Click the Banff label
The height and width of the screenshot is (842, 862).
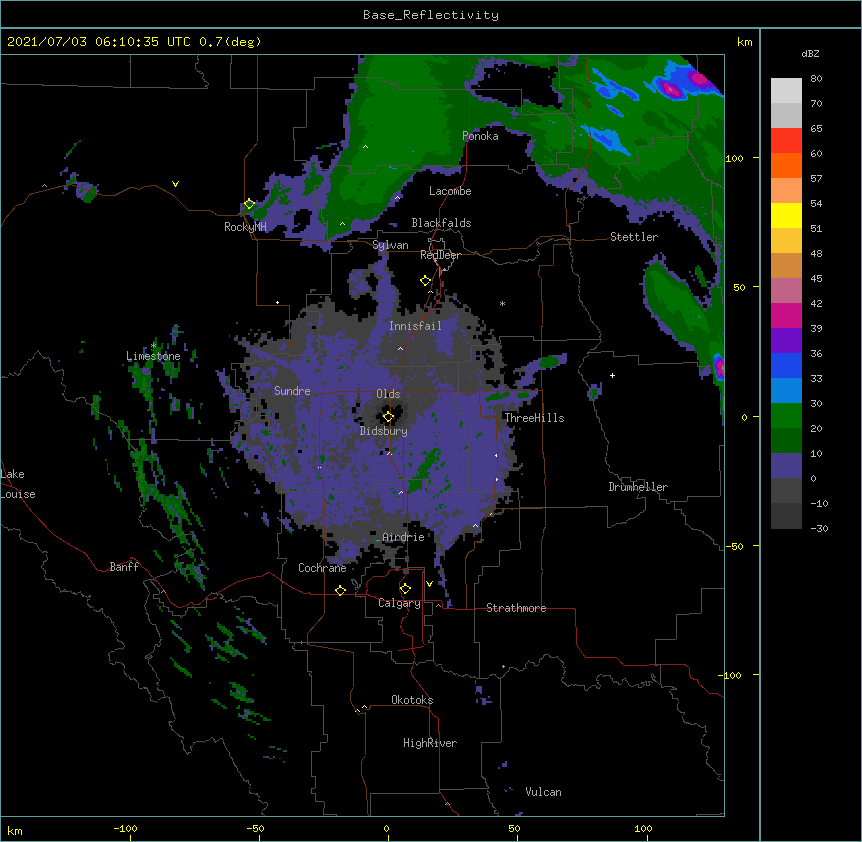point(124,567)
